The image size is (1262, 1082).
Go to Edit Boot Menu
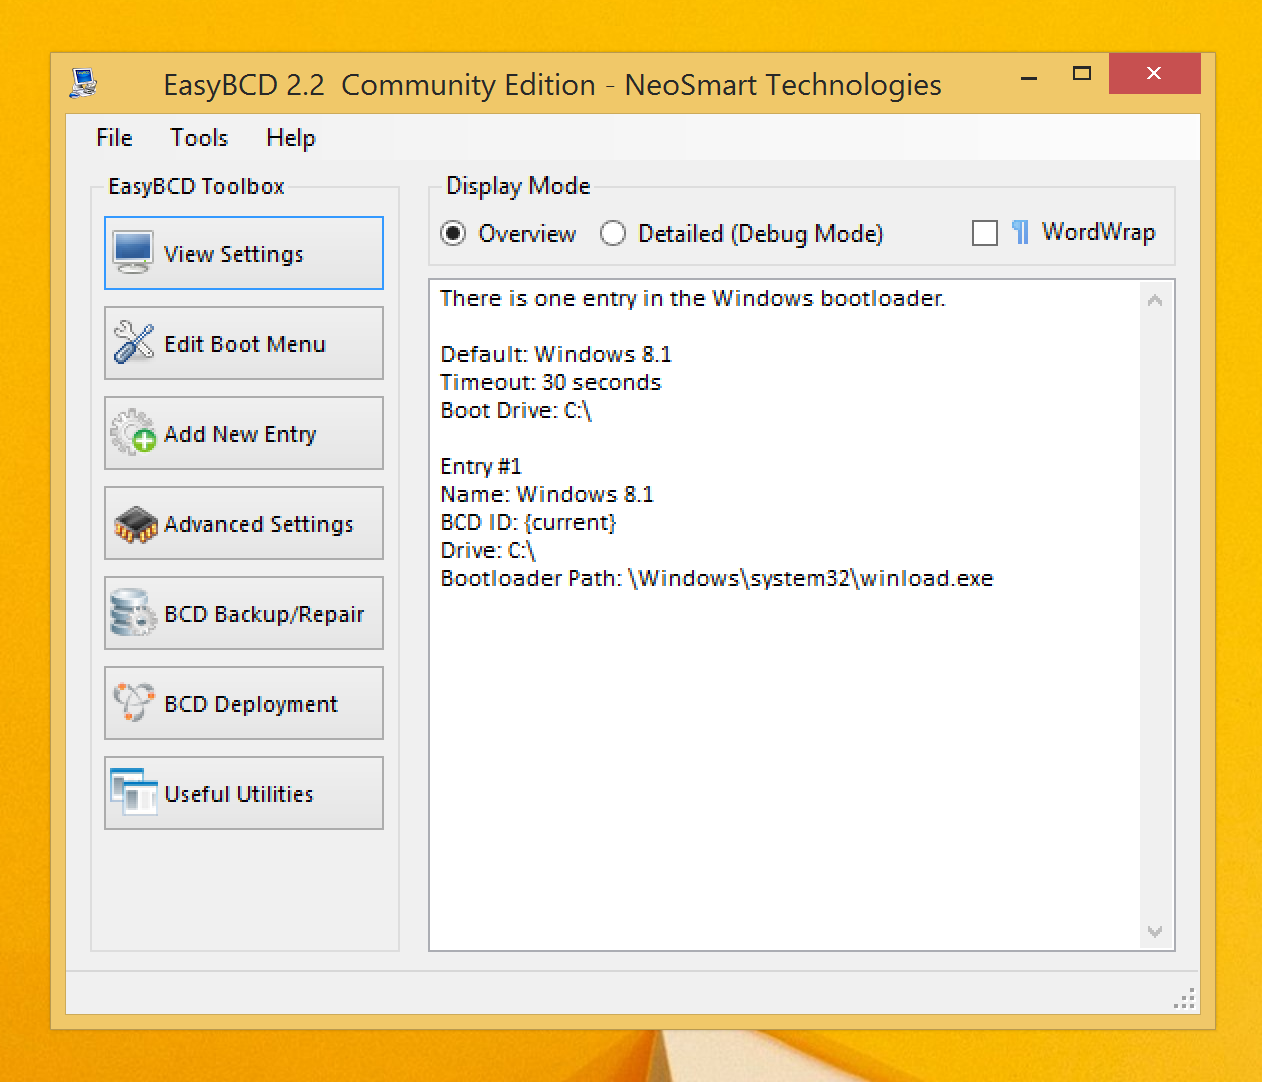click(244, 343)
